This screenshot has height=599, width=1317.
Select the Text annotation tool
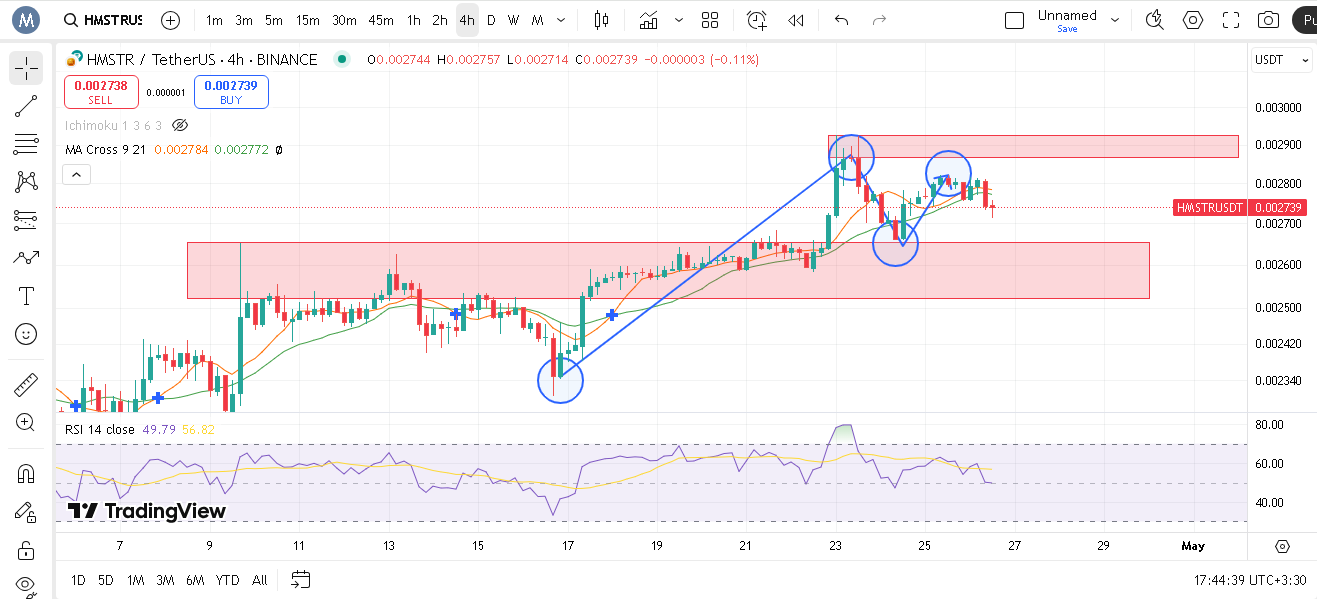(x=26, y=296)
